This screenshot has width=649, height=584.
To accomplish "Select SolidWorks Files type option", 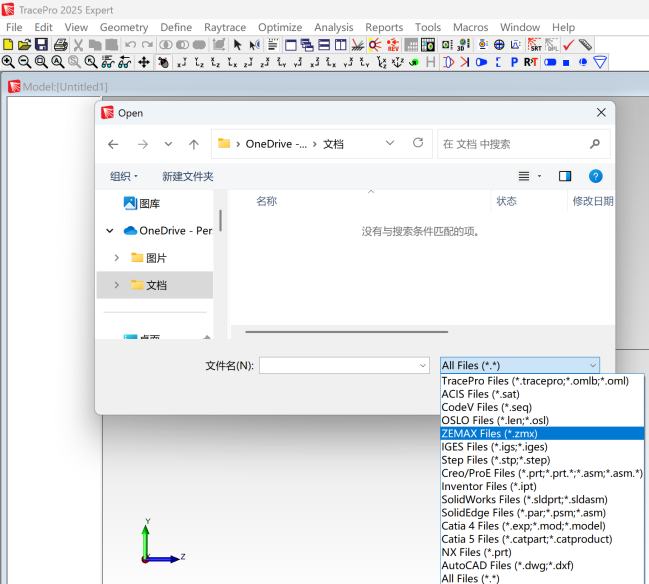I will pos(524,499).
